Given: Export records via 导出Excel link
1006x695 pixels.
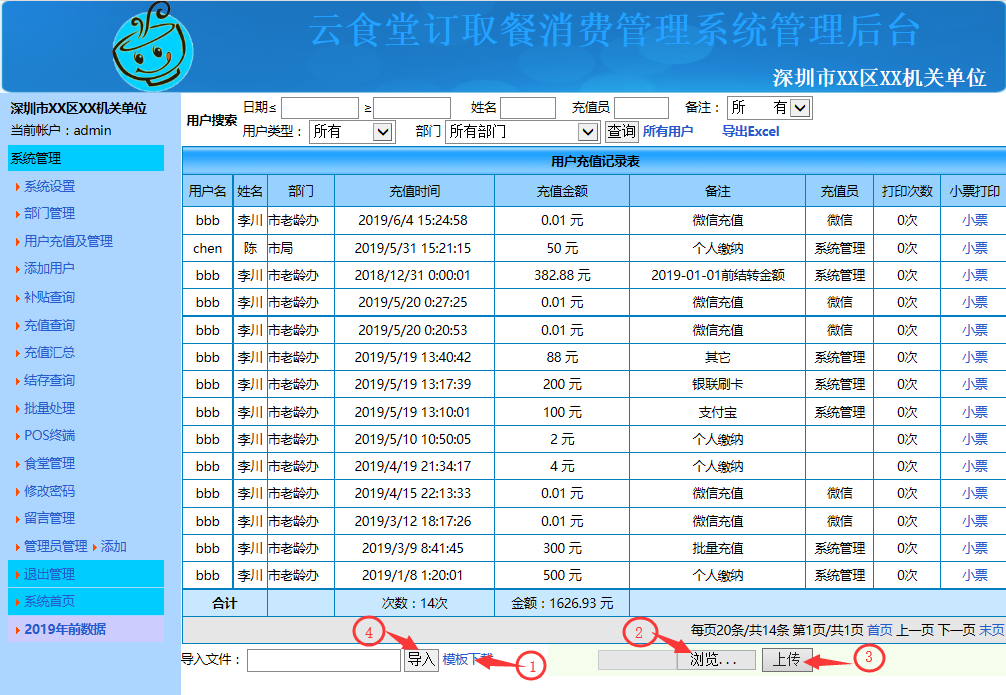Looking at the screenshot, I should 750,131.
